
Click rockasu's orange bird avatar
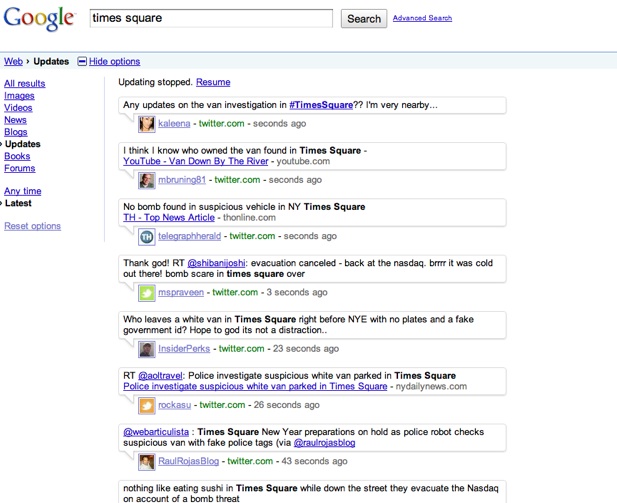pos(147,405)
